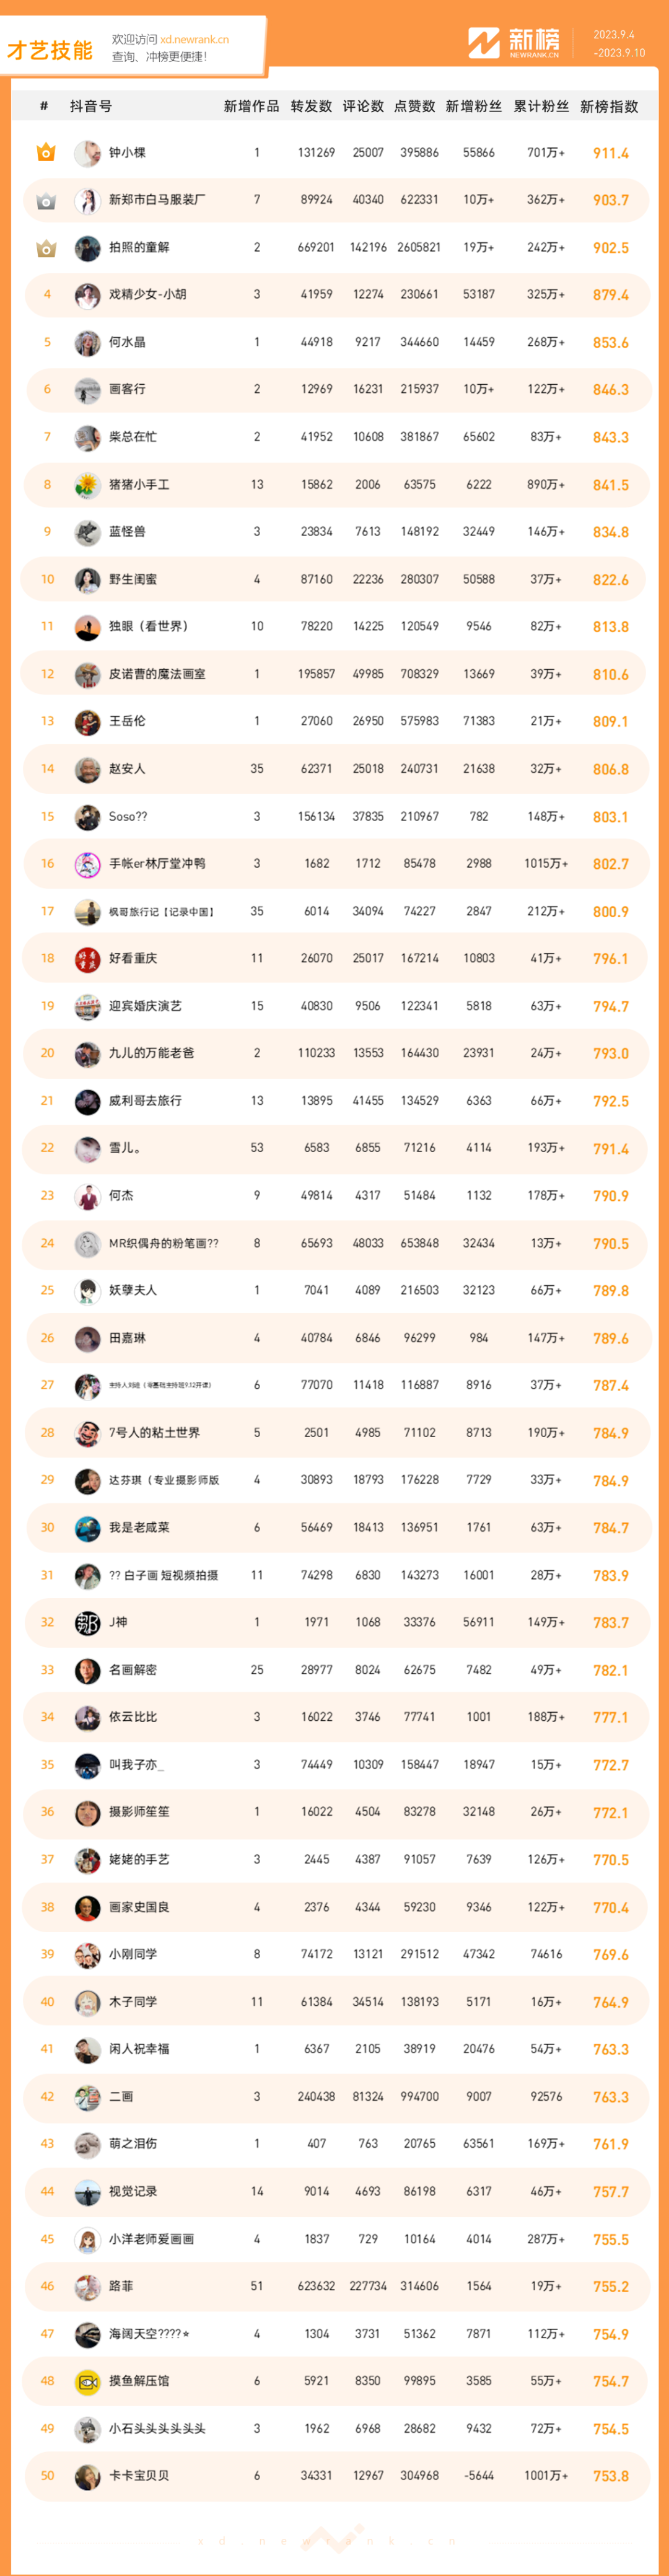Click the 累计粉丝 column header

point(541,106)
